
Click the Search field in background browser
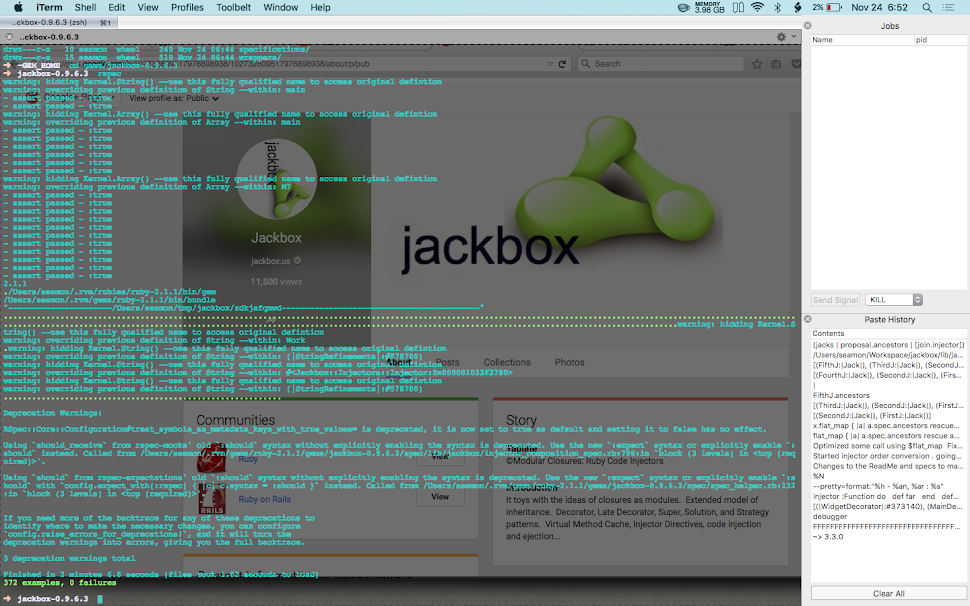[x=661, y=64]
